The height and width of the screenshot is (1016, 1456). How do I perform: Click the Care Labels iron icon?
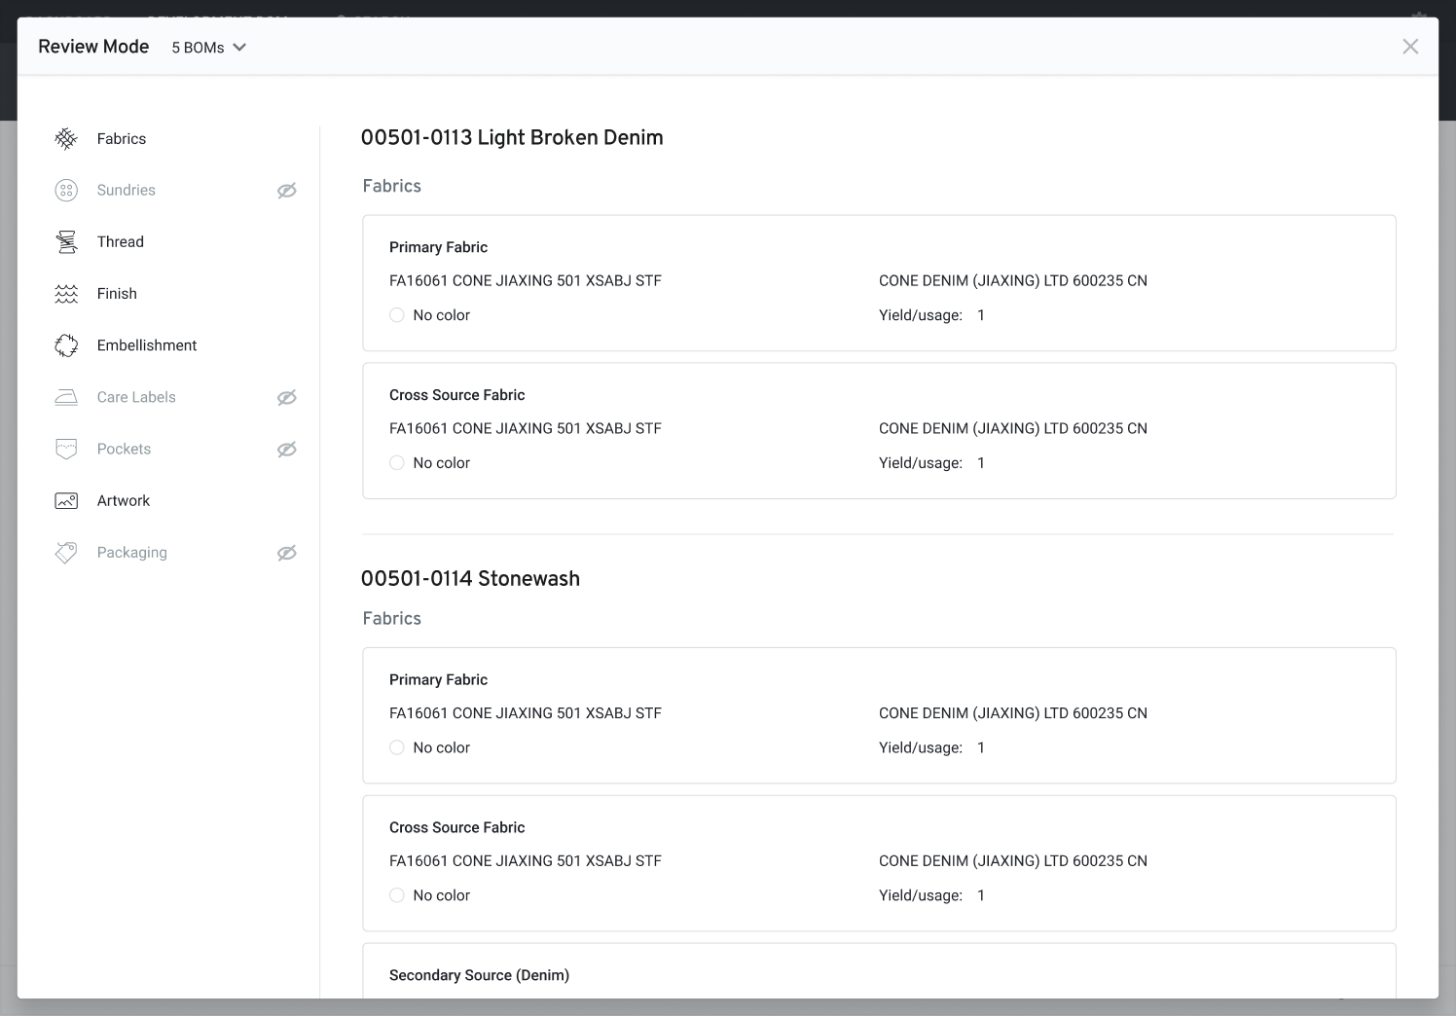[66, 397]
